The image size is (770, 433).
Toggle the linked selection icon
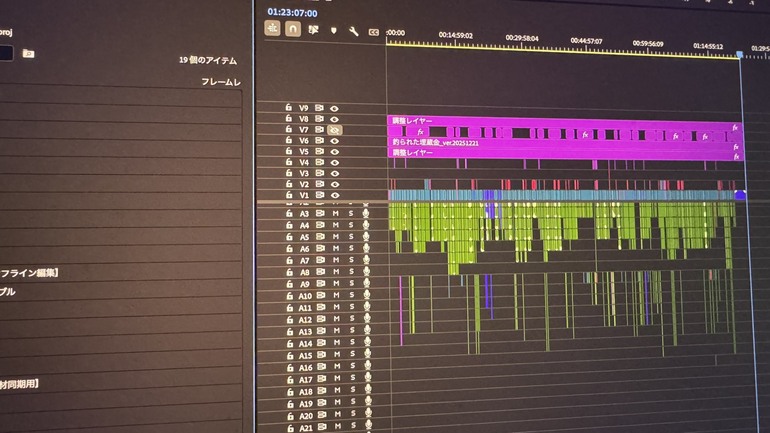(x=313, y=30)
